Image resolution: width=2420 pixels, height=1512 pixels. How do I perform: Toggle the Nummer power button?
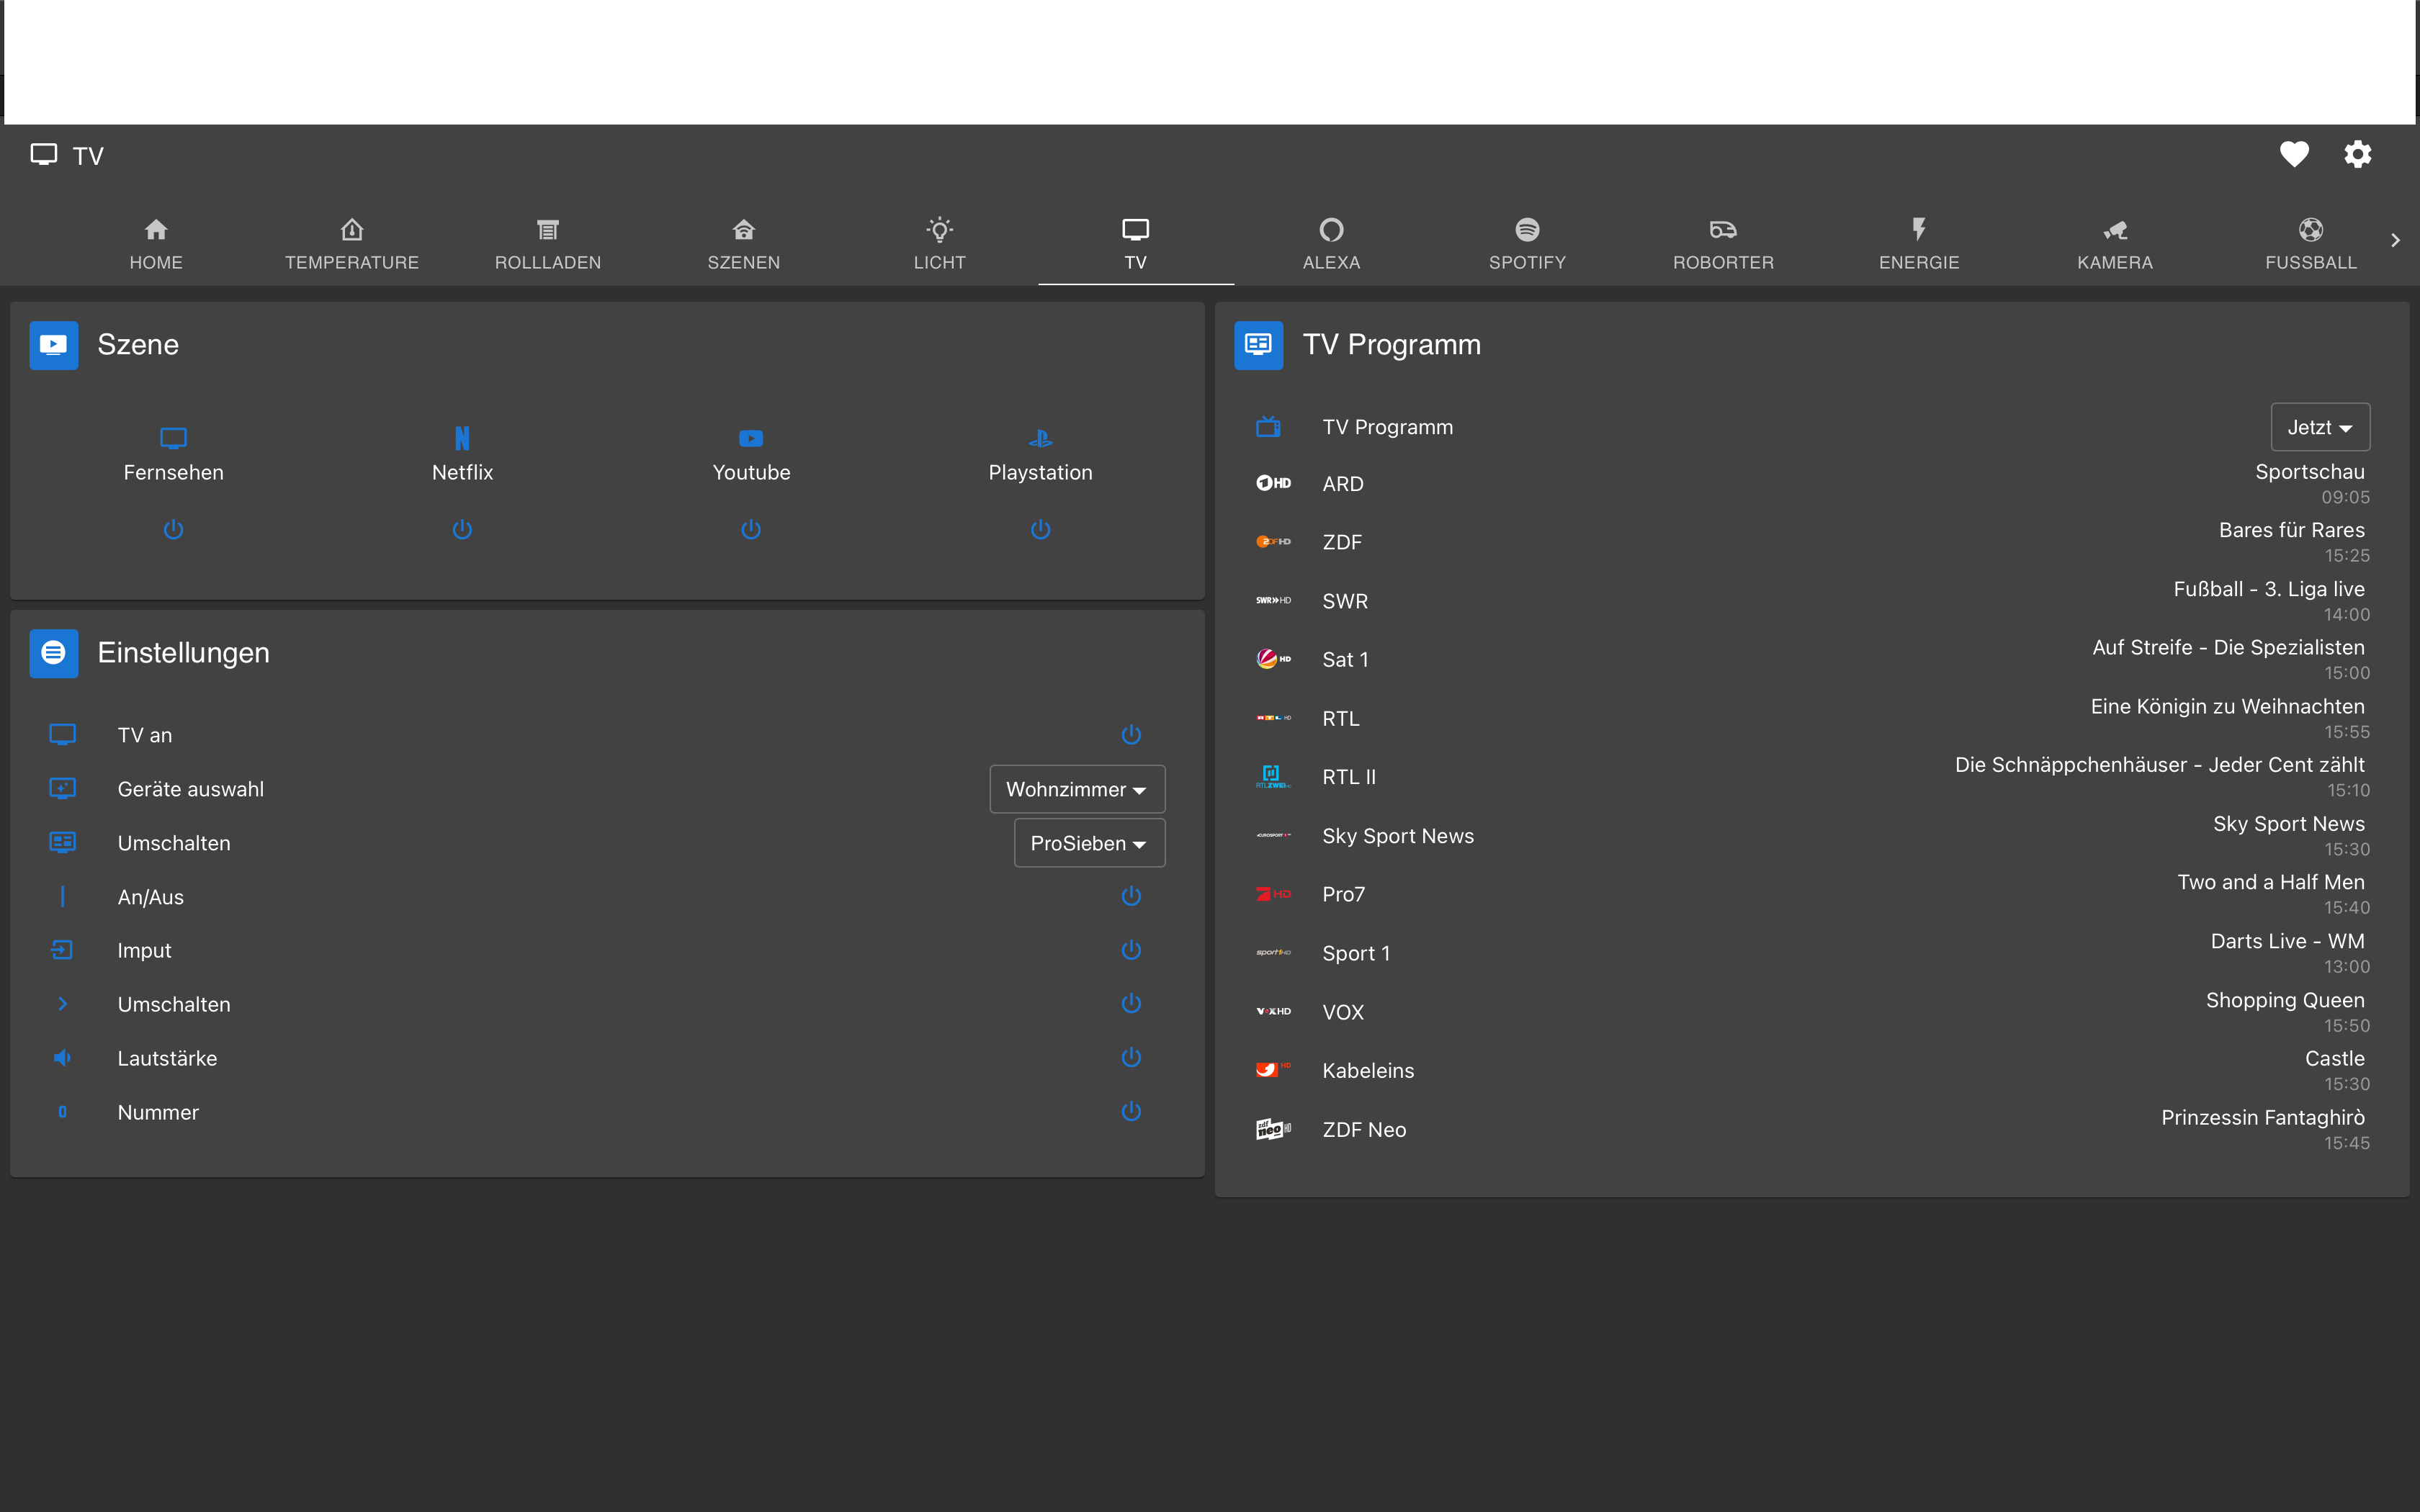tap(1131, 1111)
